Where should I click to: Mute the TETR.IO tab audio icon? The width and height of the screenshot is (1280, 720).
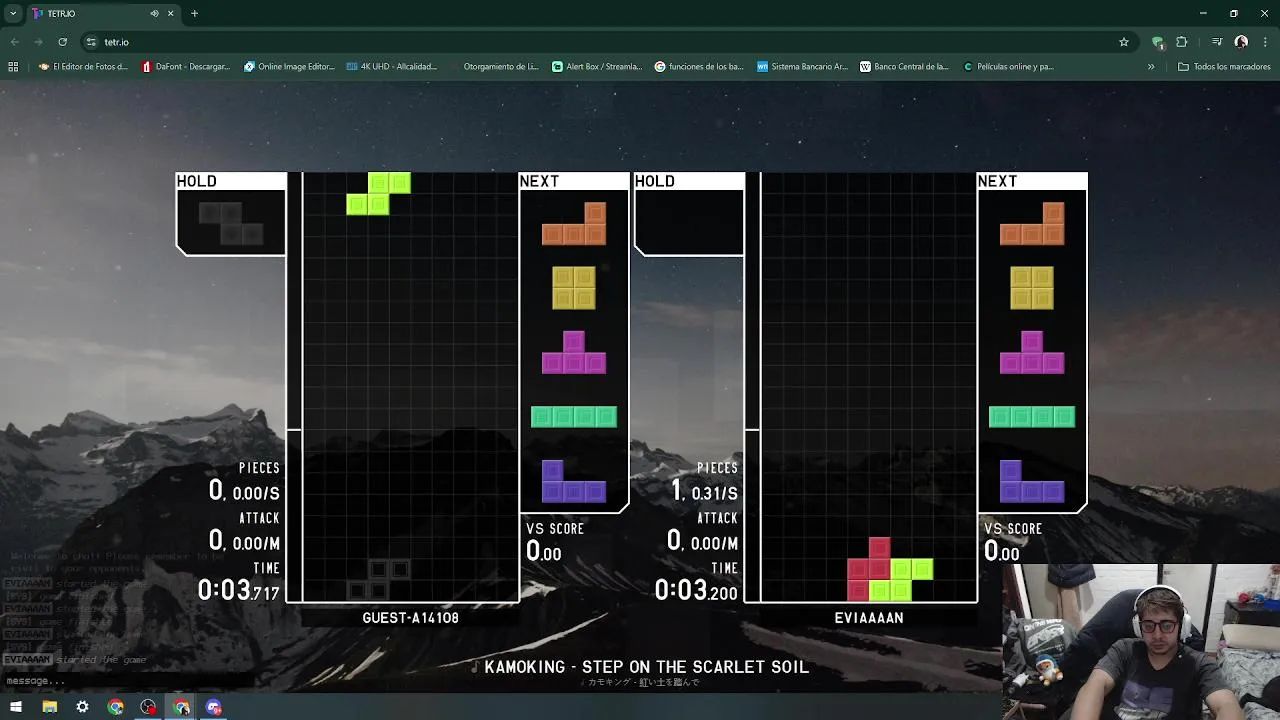154,14
